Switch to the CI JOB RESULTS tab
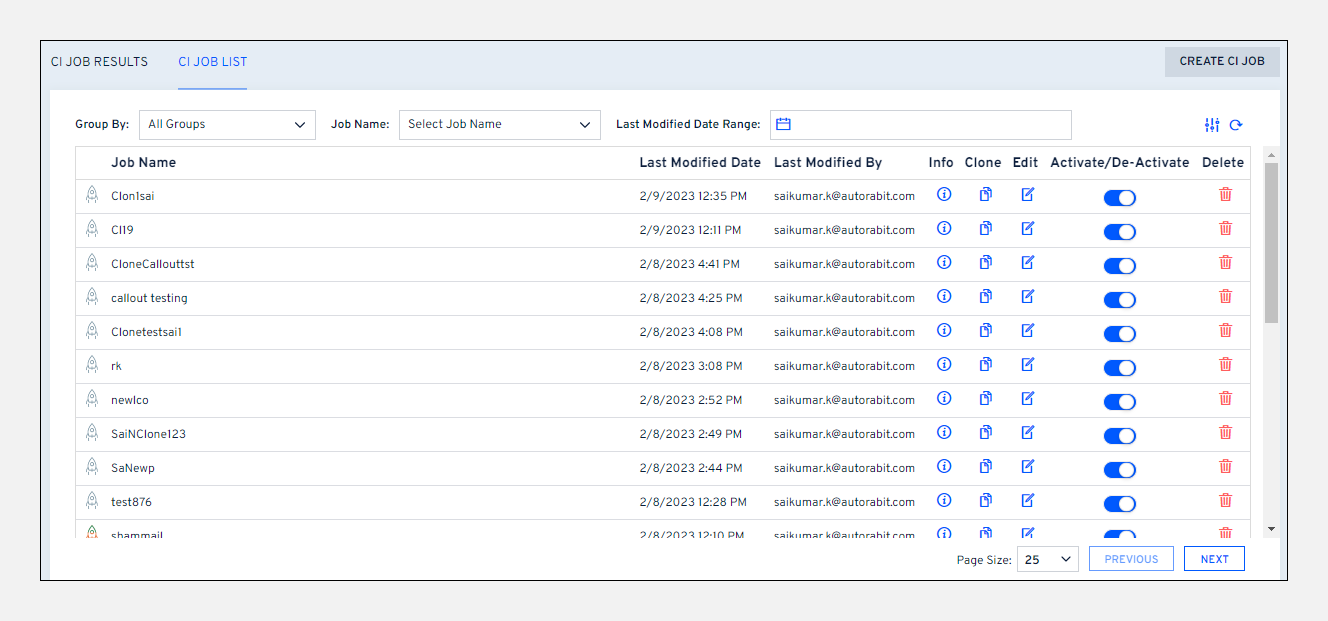The height and width of the screenshot is (621, 1328). click(x=99, y=61)
